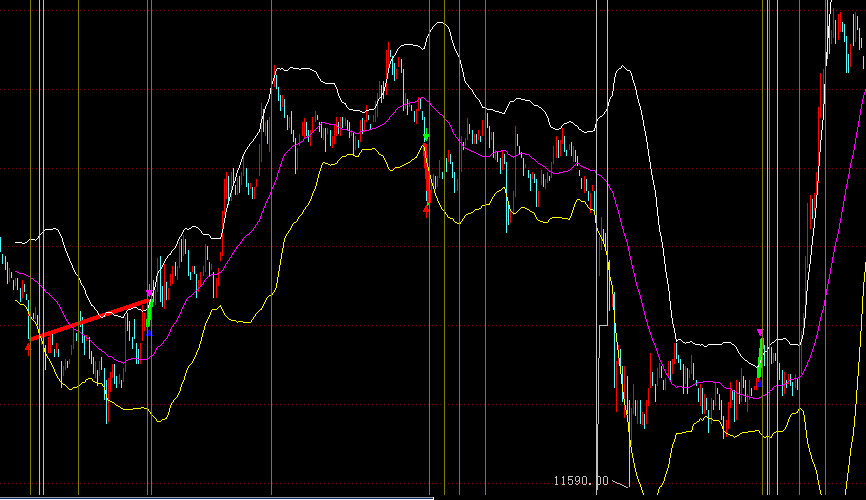Select the long thick red trend line
Viewport: 866px width, 500px height.
coord(89,319)
